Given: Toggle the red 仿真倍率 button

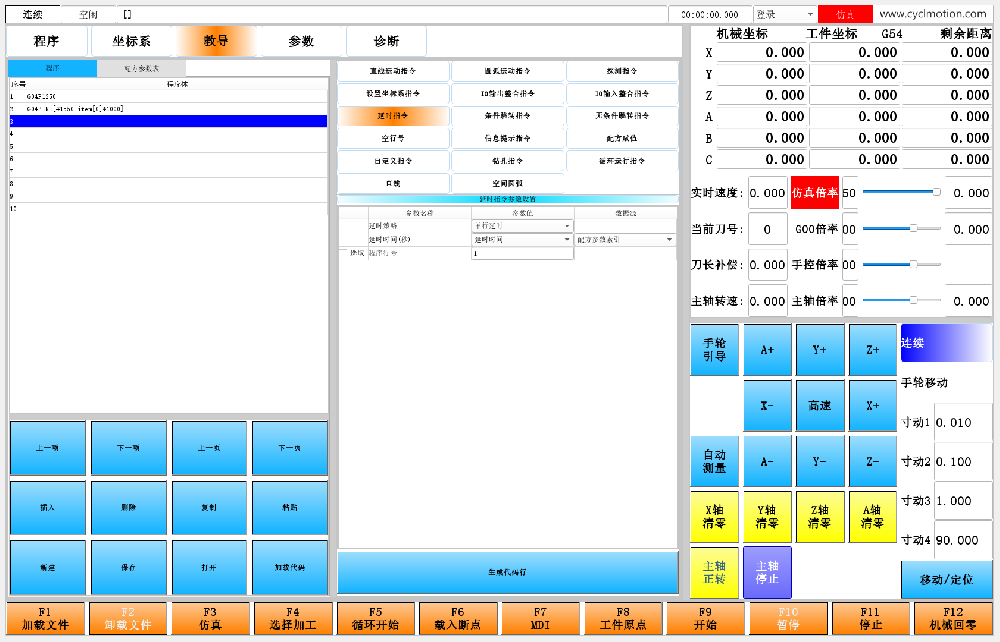Looking at the screenshot, I should click(x=814, y=193).
